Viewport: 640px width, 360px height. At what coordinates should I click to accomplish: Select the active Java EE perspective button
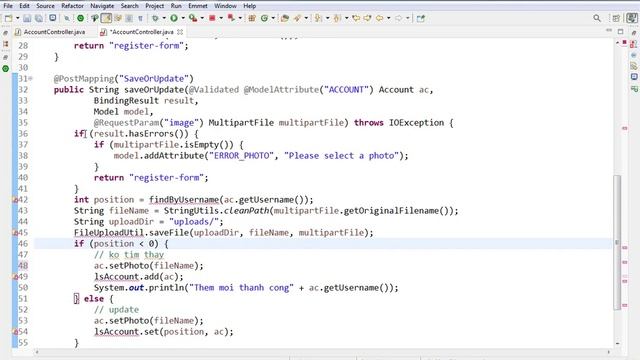(x=632, y=18)
